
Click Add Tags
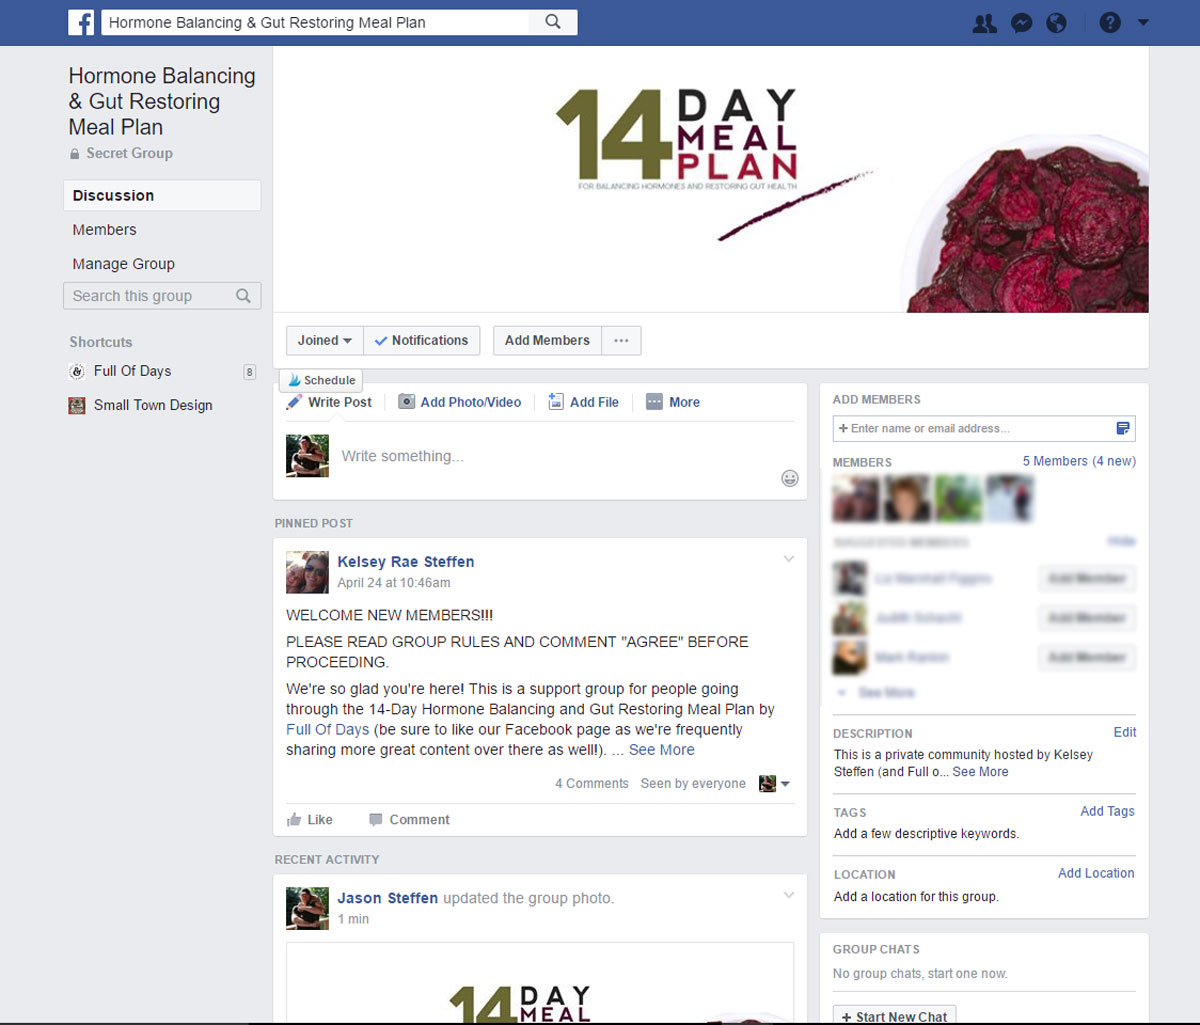coord(1107,811)
